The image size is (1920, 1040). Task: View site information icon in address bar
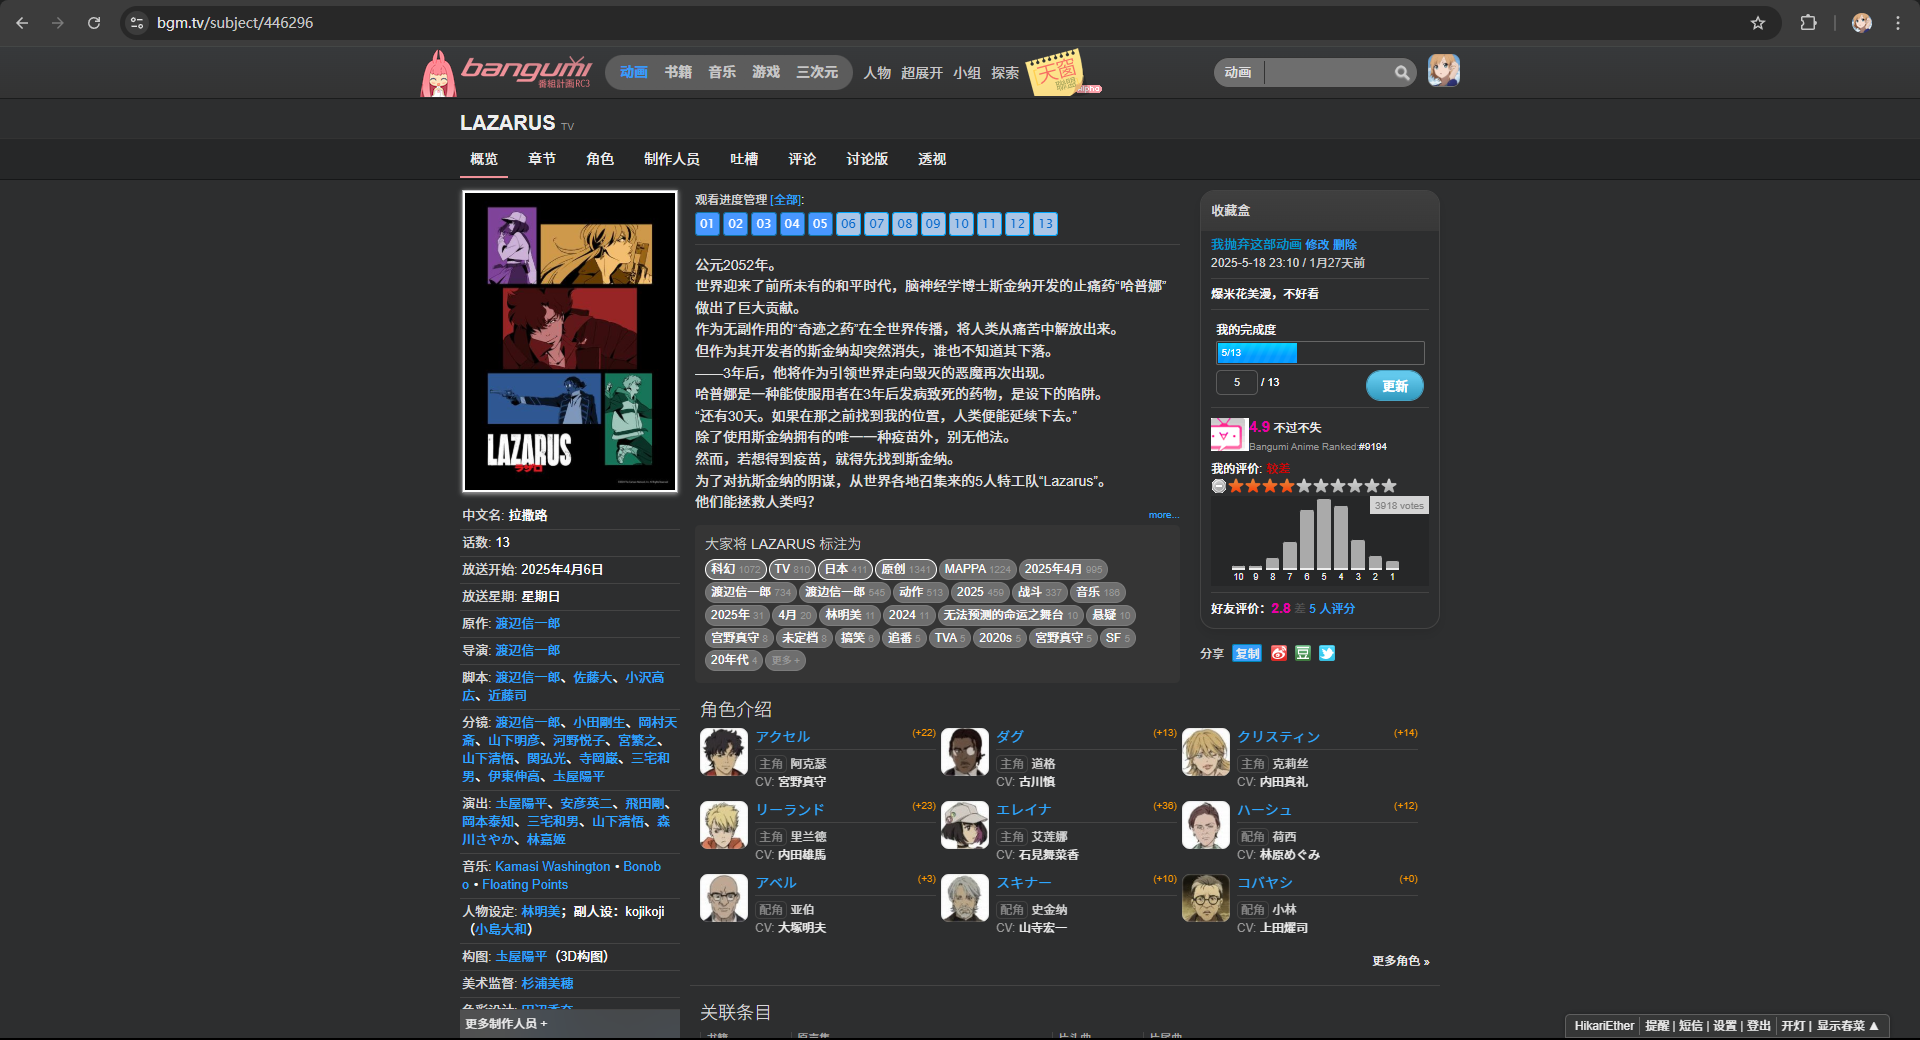137,23
